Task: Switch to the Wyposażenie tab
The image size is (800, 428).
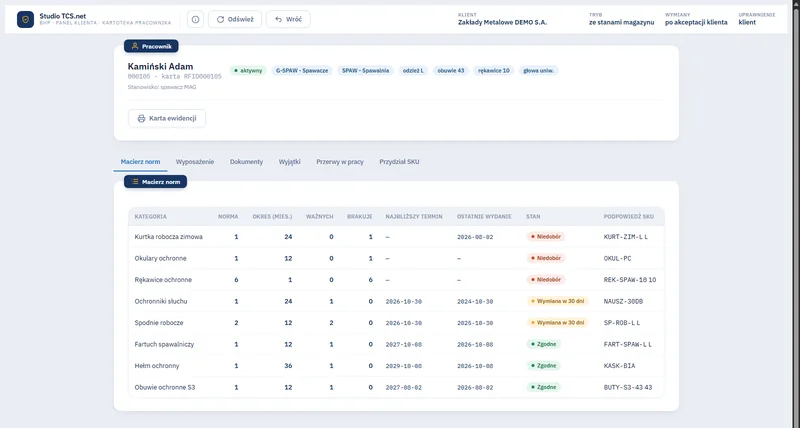Action: coord(195,162)
